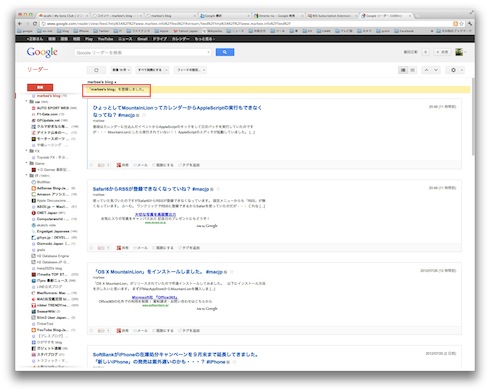Select marbee's blog feed in sidebar

click(50, 96)
